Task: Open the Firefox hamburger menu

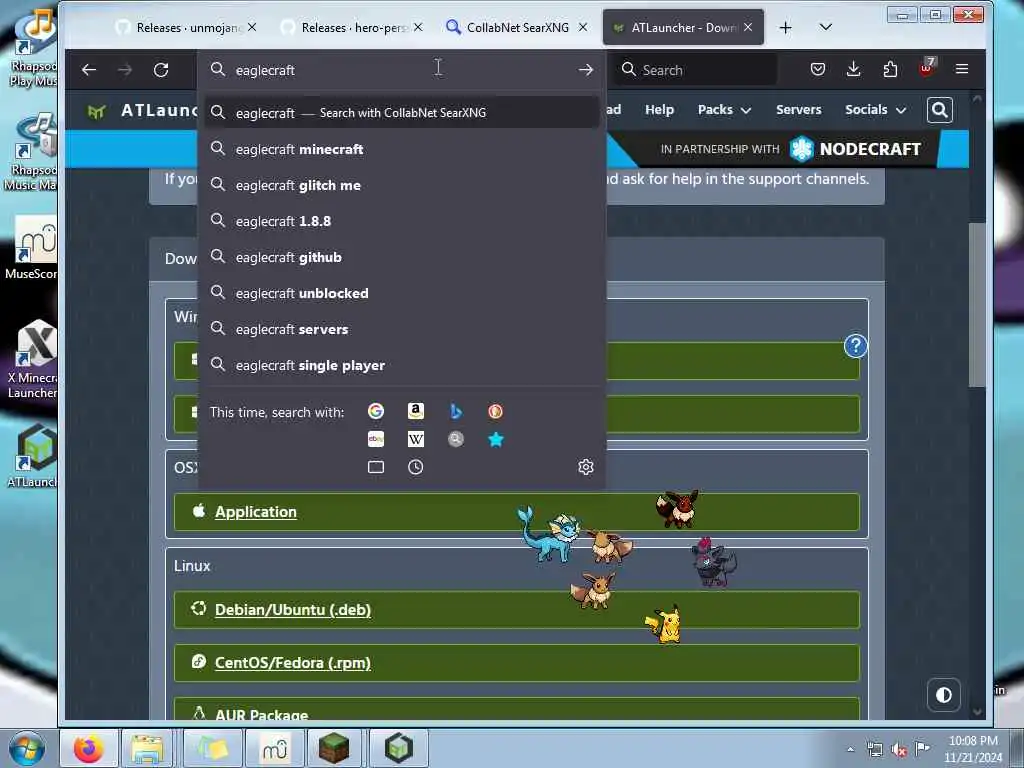Action: coord(962,69)
